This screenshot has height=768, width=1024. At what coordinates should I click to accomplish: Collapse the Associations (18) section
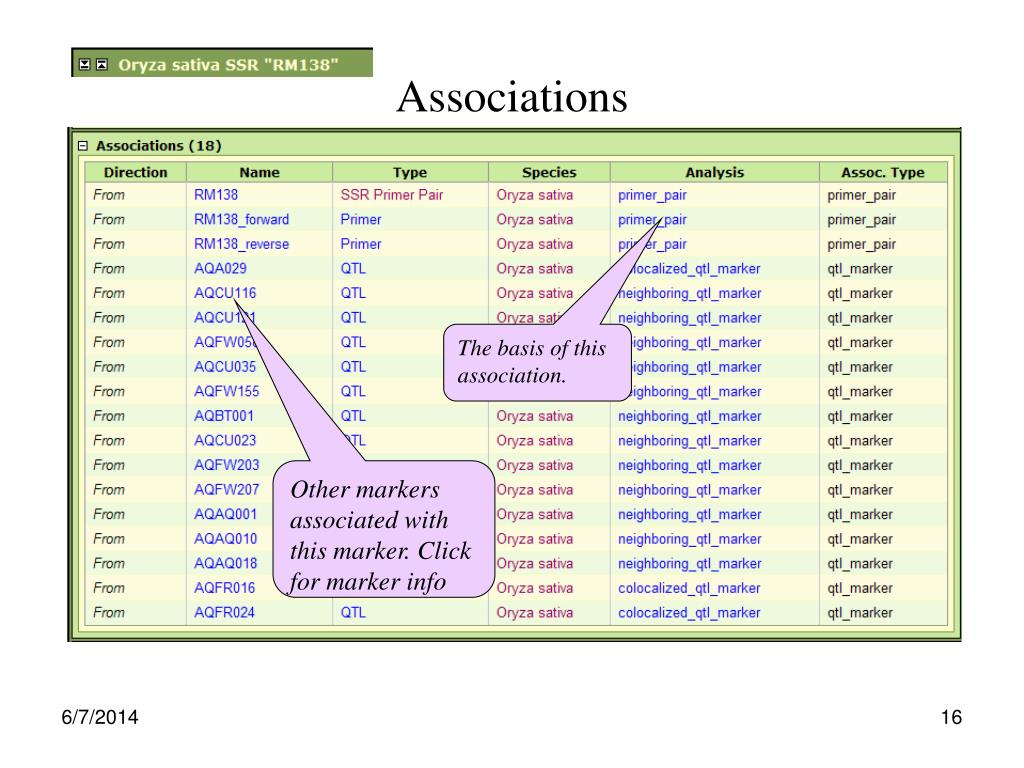83,146
